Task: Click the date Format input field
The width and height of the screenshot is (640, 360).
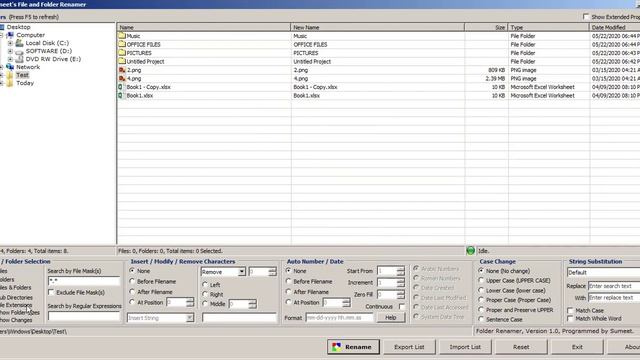Action: tap(339, 318)
